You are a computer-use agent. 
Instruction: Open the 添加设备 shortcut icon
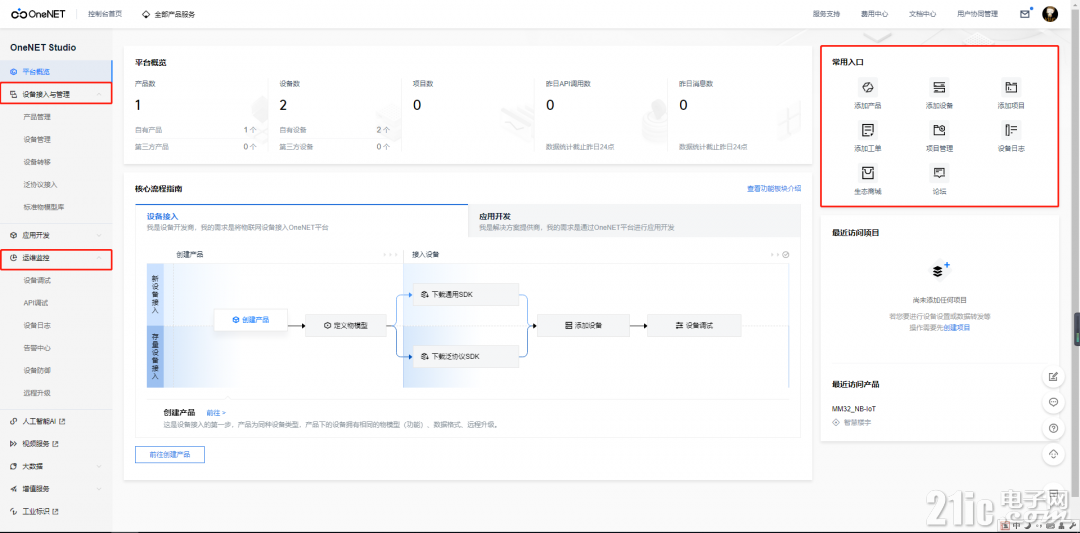[x=939, y=87]
